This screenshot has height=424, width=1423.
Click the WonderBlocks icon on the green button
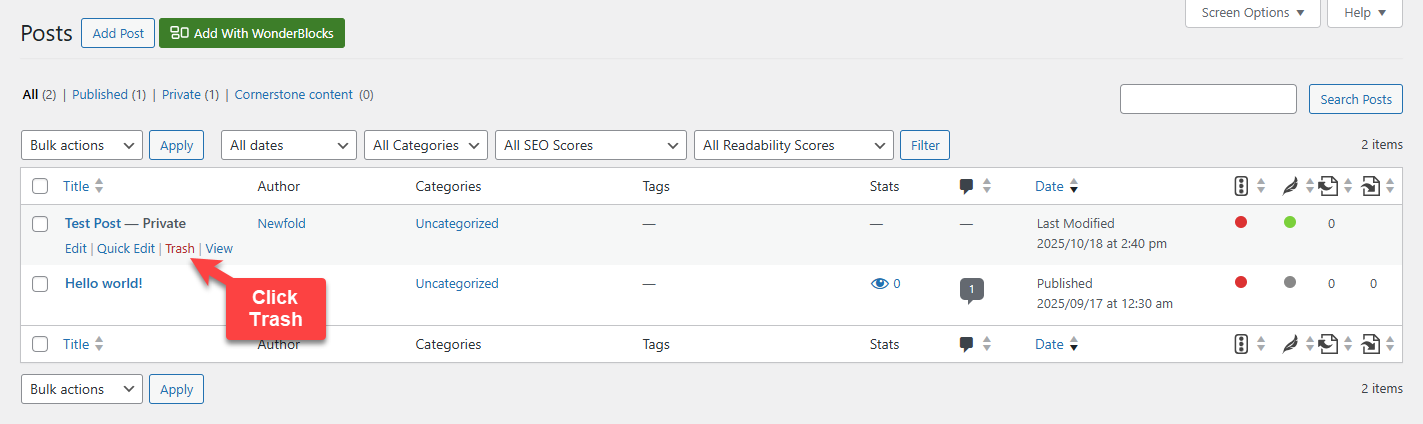[x=179, y=33]
